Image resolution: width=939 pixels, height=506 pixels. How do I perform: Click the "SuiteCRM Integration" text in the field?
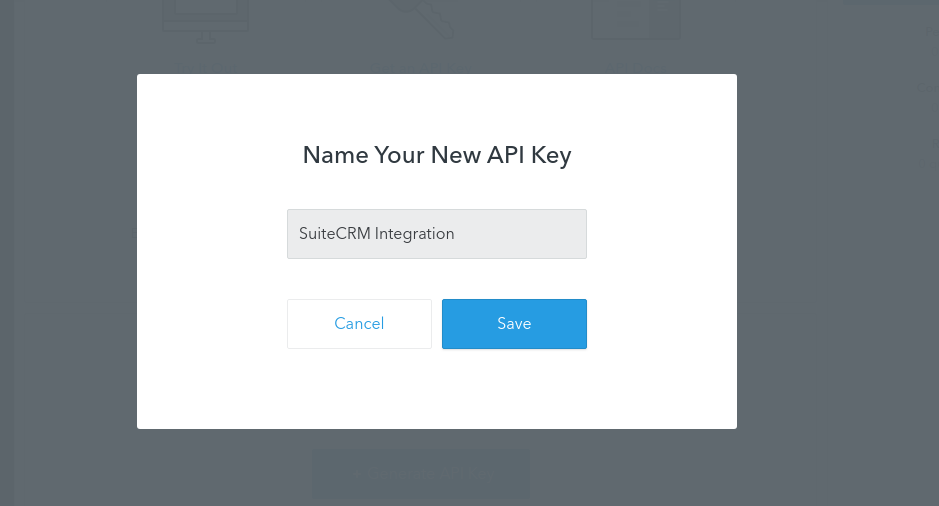coord(377,234)
